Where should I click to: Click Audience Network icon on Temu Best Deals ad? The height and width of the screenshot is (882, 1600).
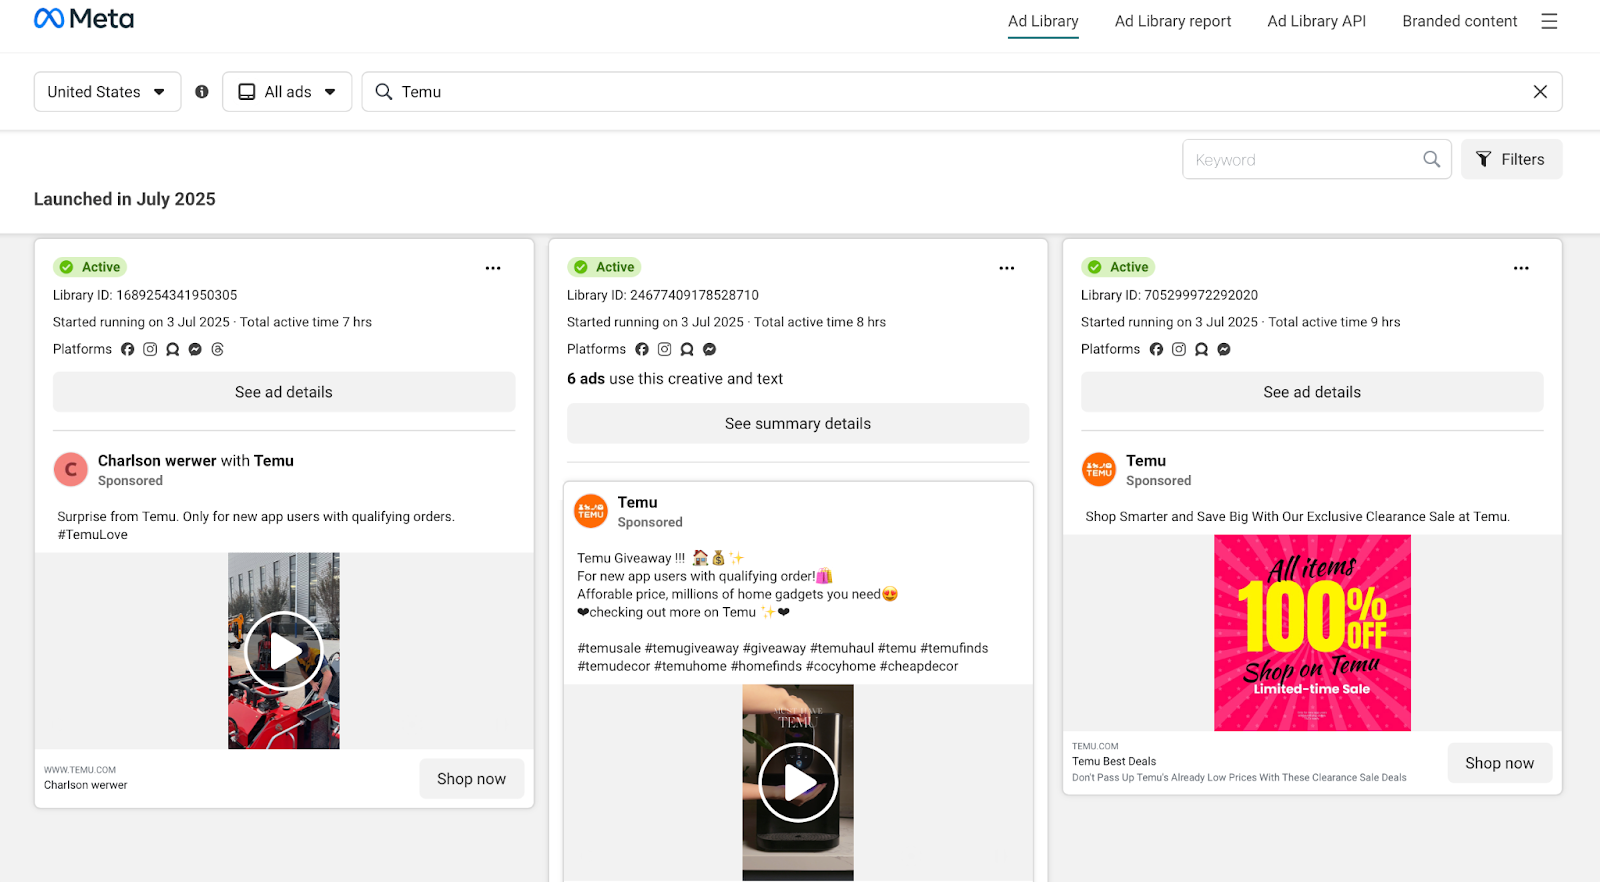(1201, 349)
